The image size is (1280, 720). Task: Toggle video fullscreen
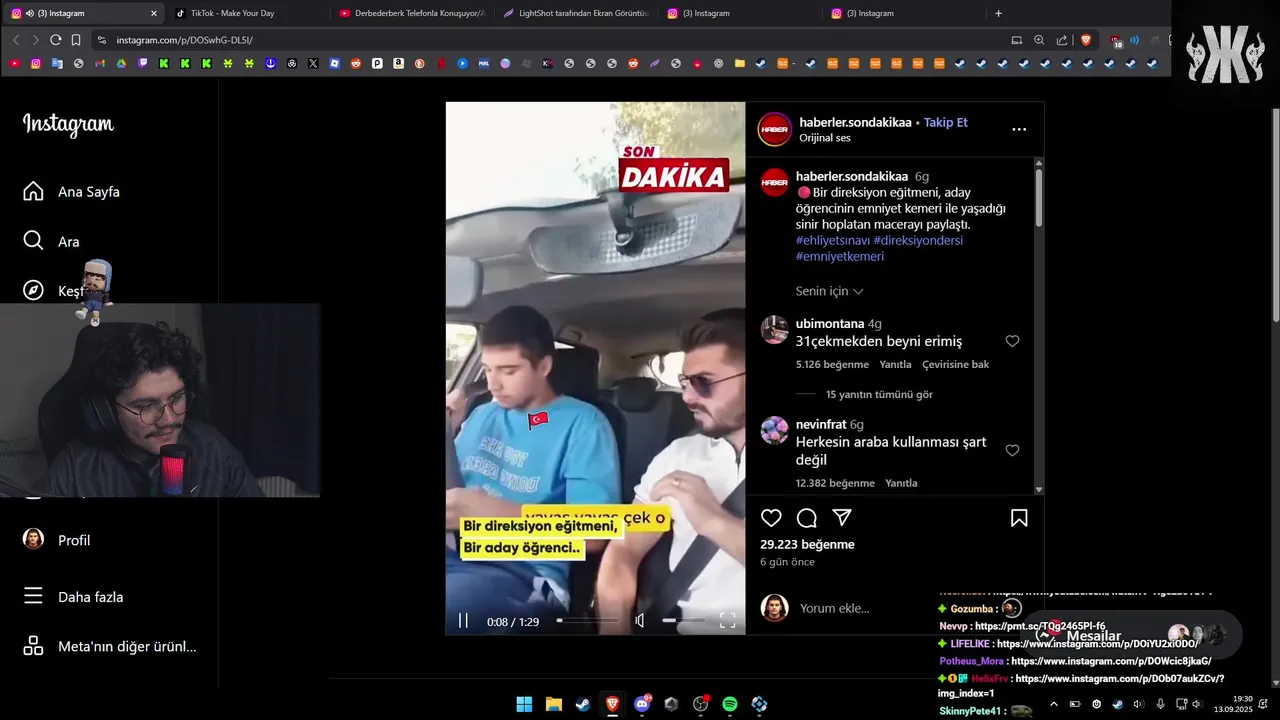point(727,620)
